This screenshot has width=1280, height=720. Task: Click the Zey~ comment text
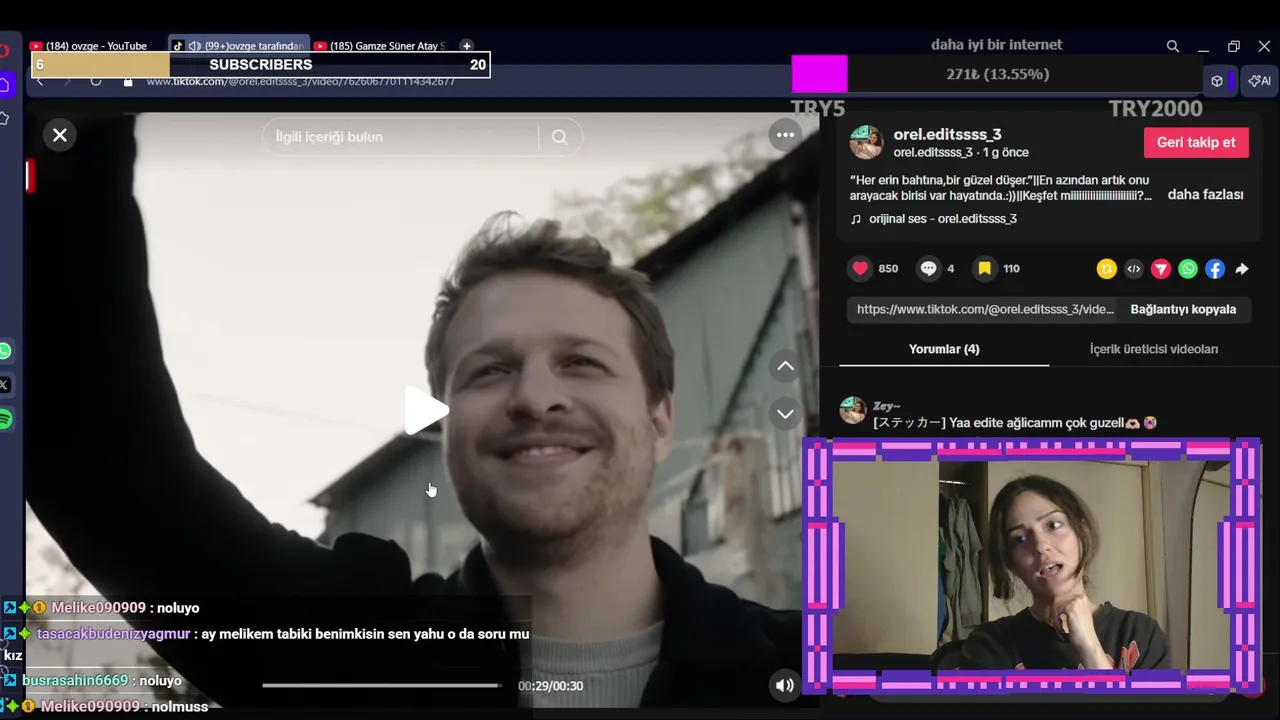(x=1015, y=422)
